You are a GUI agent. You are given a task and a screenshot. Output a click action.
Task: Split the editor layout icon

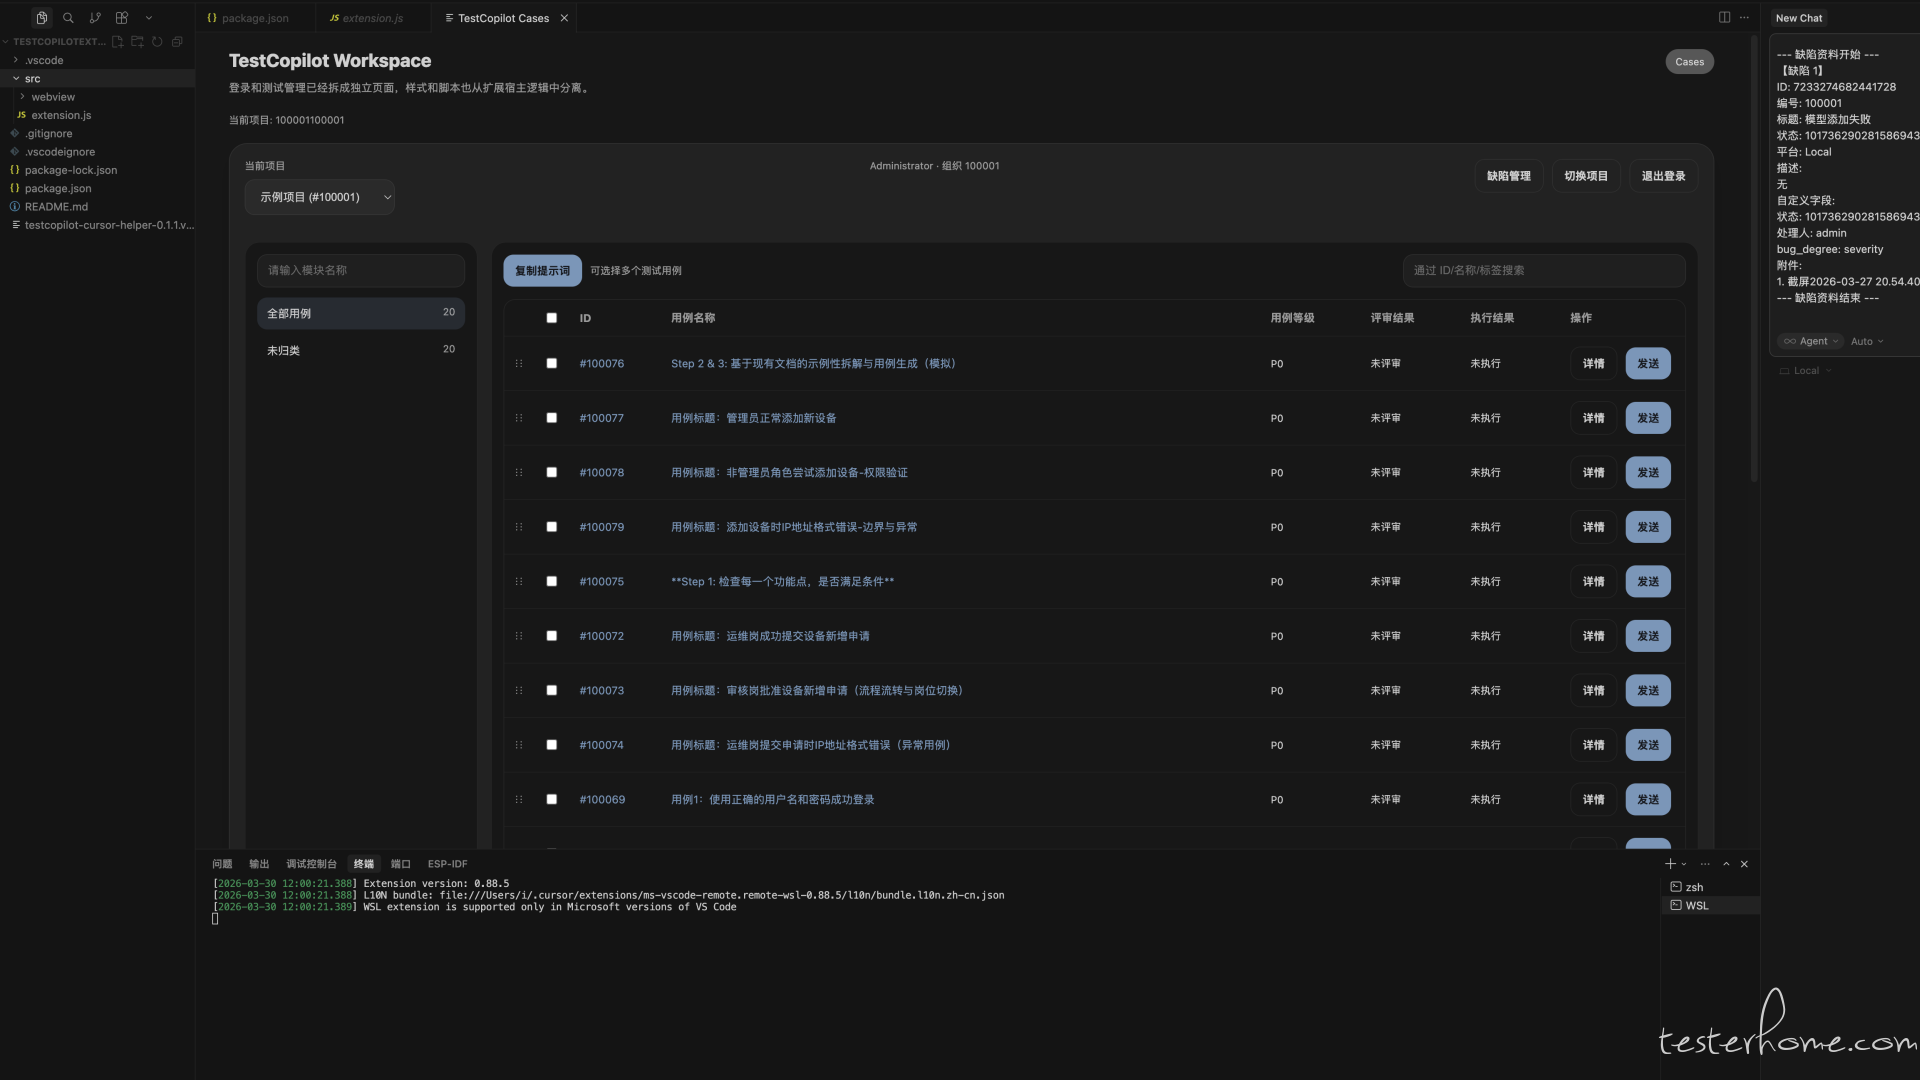pyautogui.click(x=1724, y=18)
